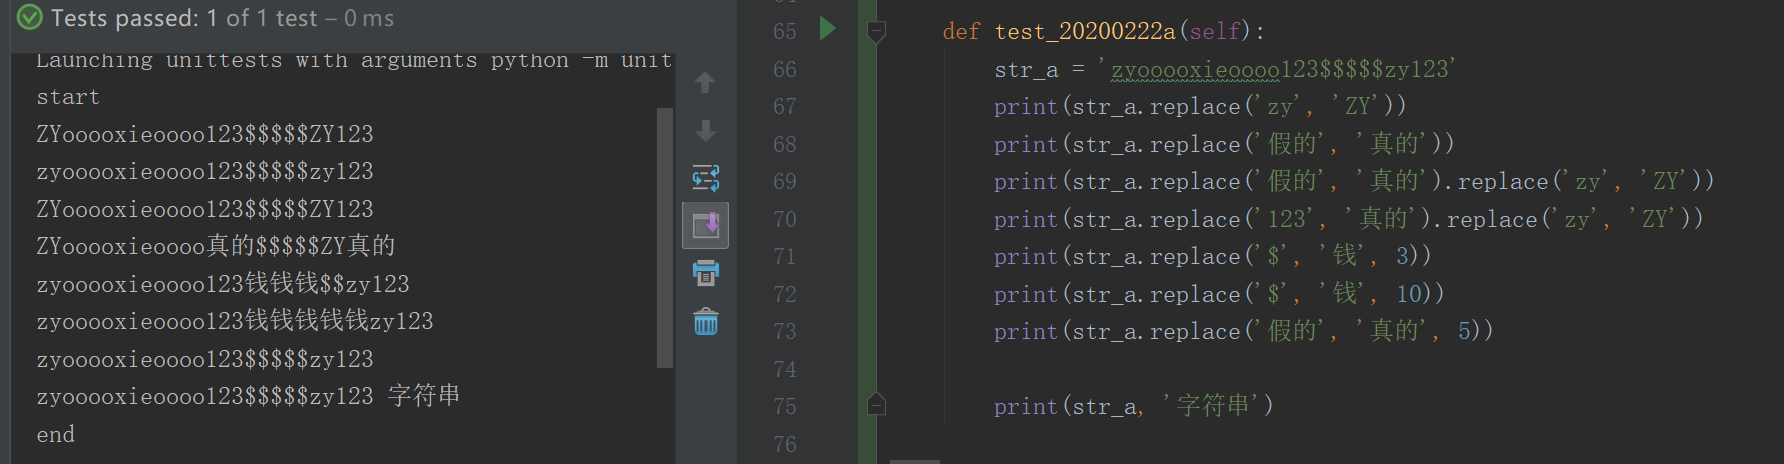Clear console output with trash icon
Screen dimensions: 1784x464
pyautogui.click(x=705, y=321)
